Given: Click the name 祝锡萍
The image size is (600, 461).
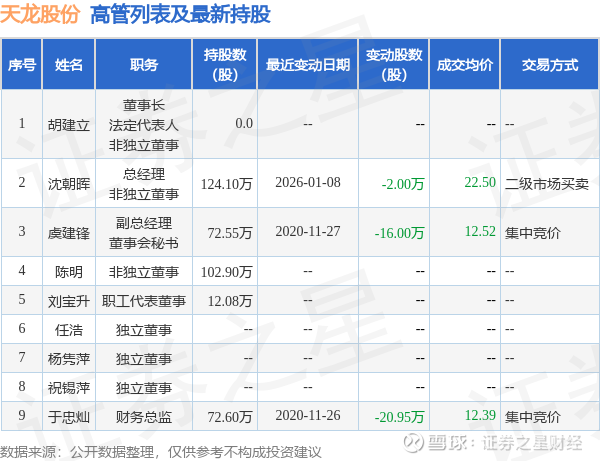Looking at the screenshot, I should [x=68, y=388].
